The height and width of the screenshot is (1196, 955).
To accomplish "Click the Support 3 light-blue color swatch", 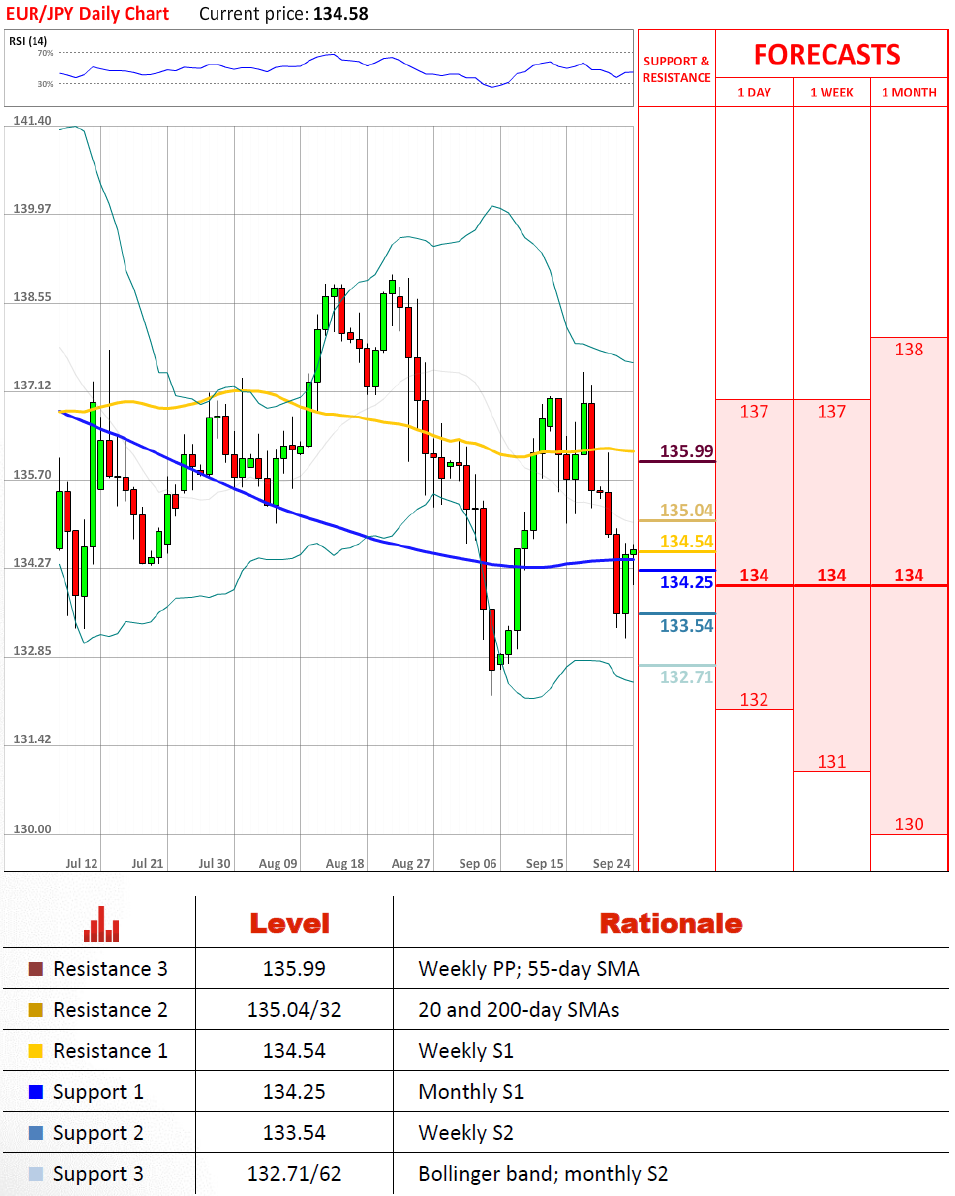I will [x=36, y=1174].
